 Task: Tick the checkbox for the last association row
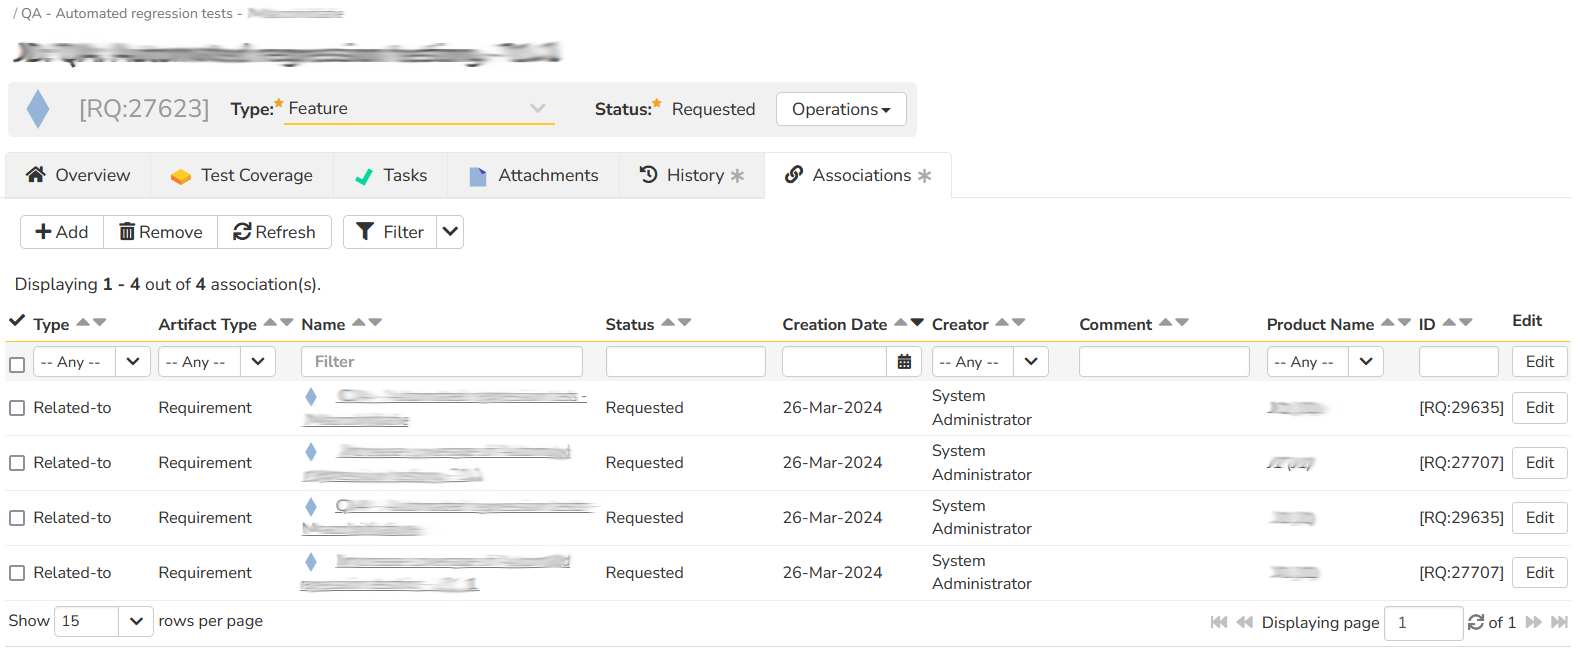pos(17,573)
